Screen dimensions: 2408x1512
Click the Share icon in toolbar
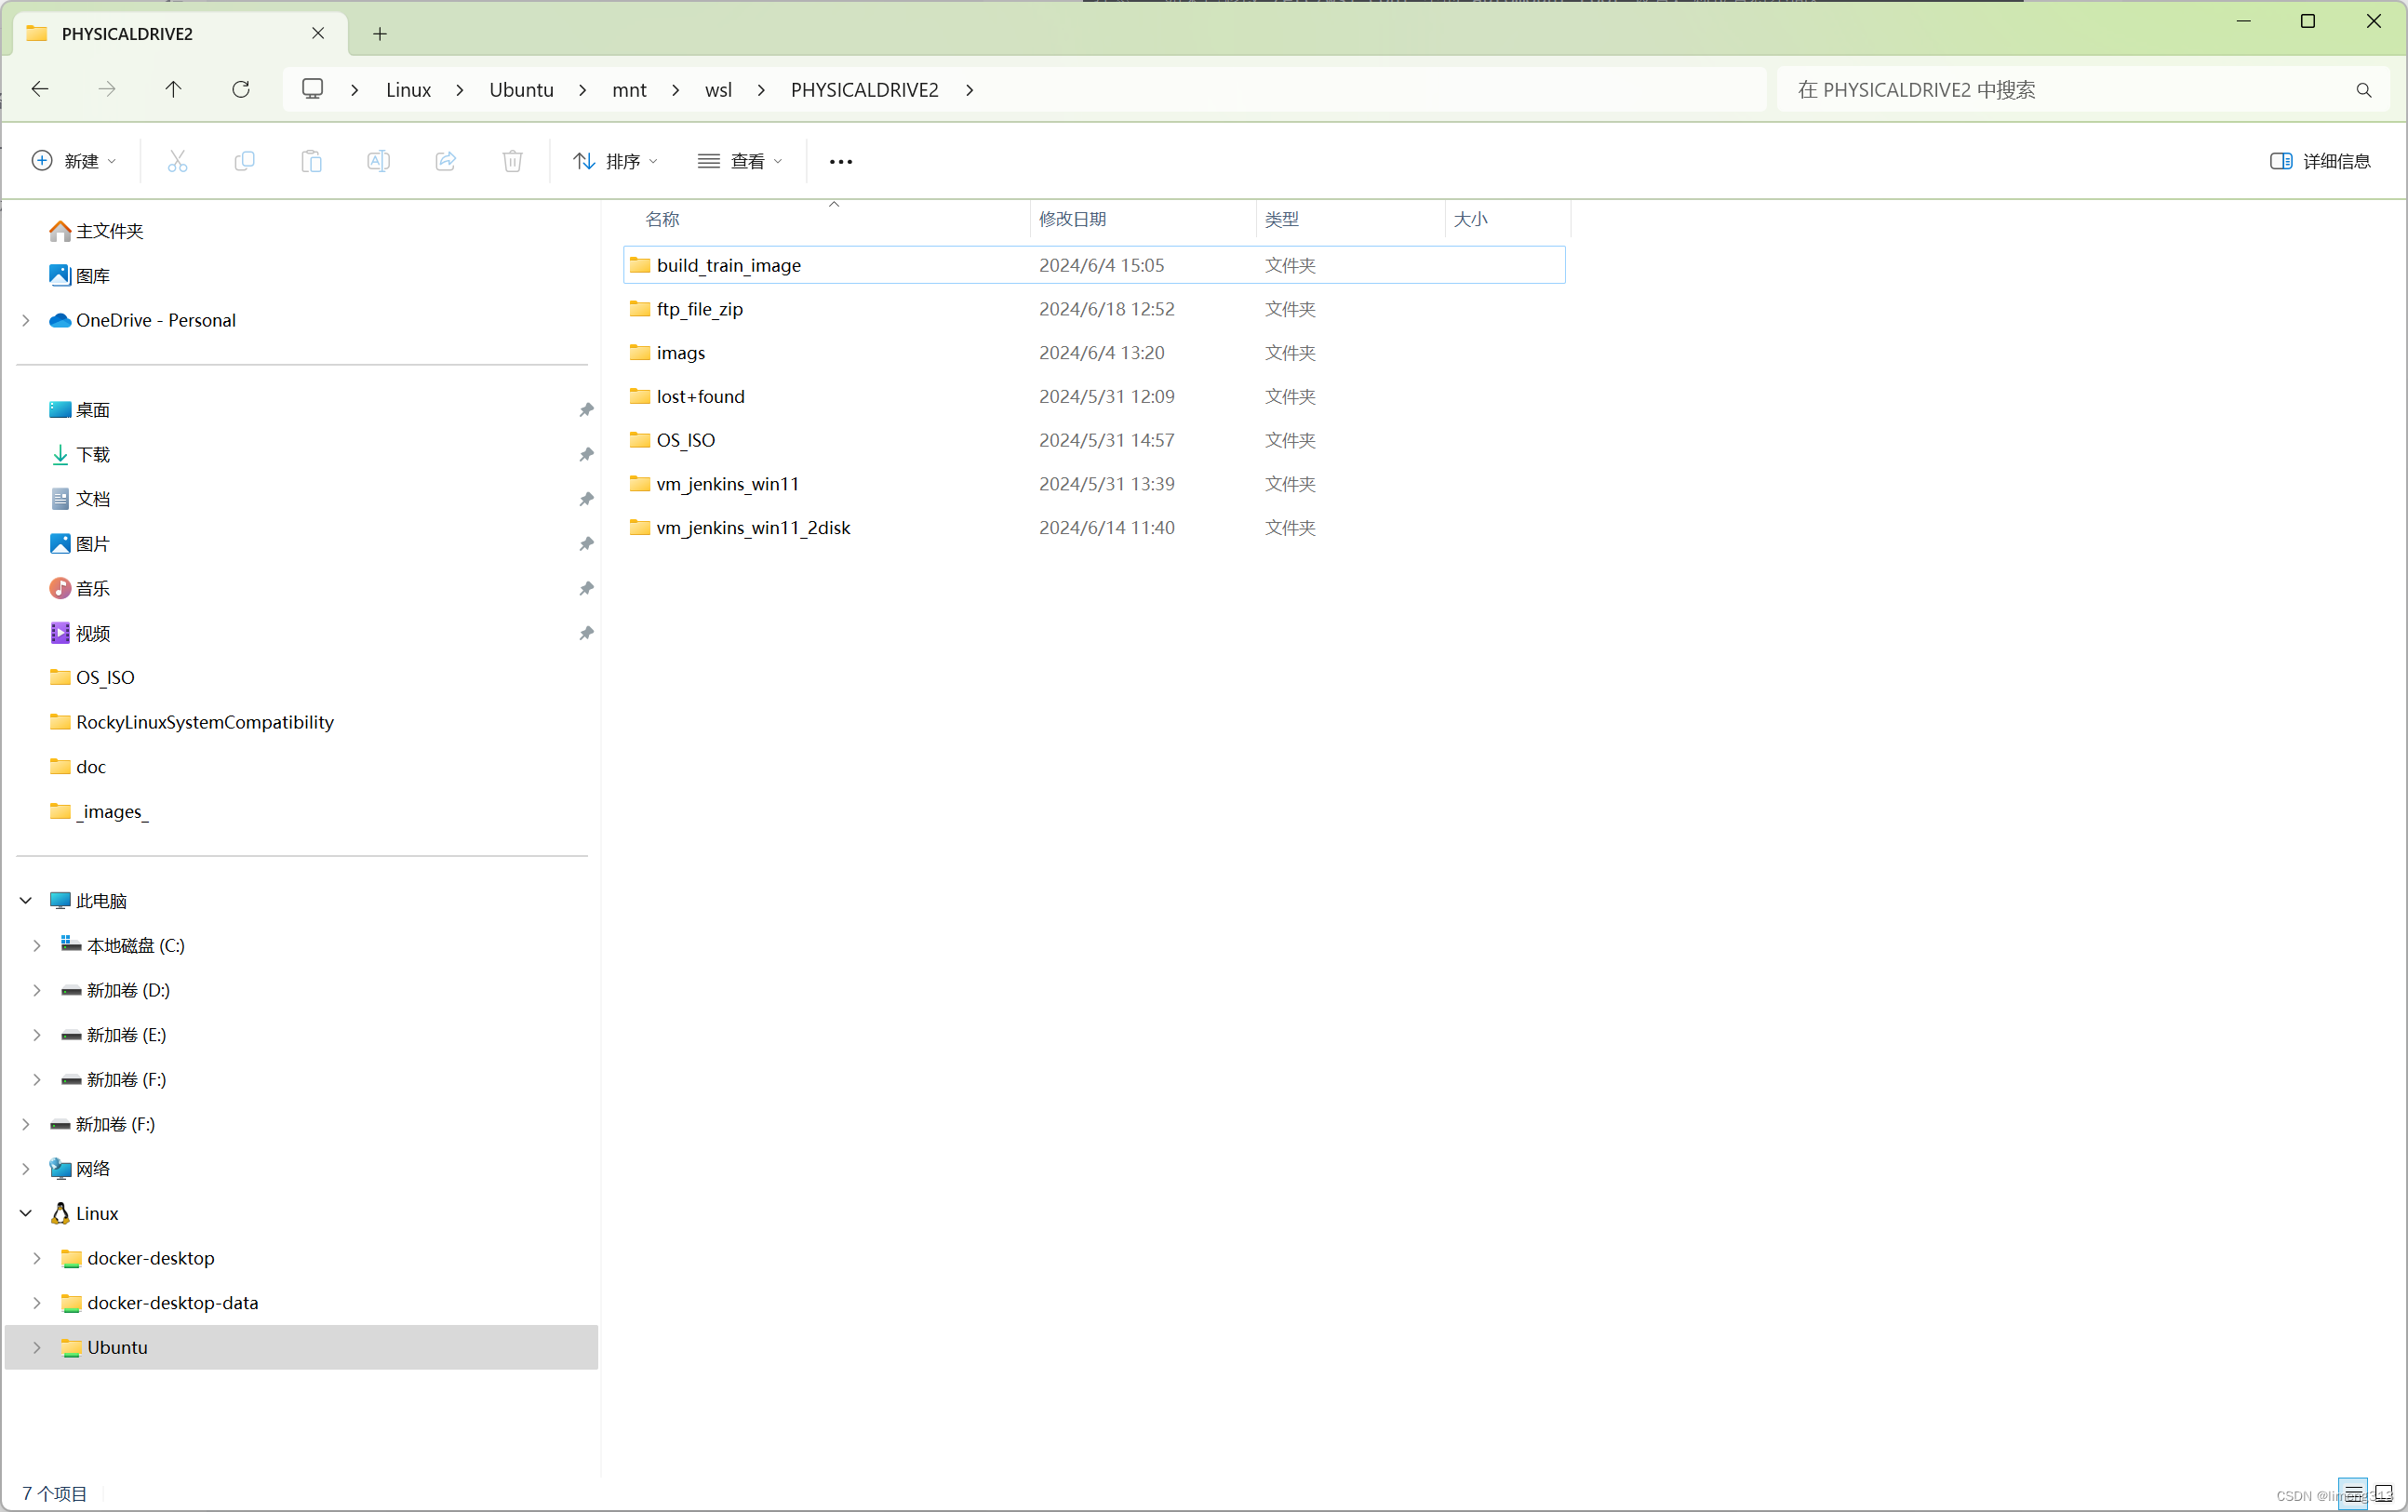point(445,161)
